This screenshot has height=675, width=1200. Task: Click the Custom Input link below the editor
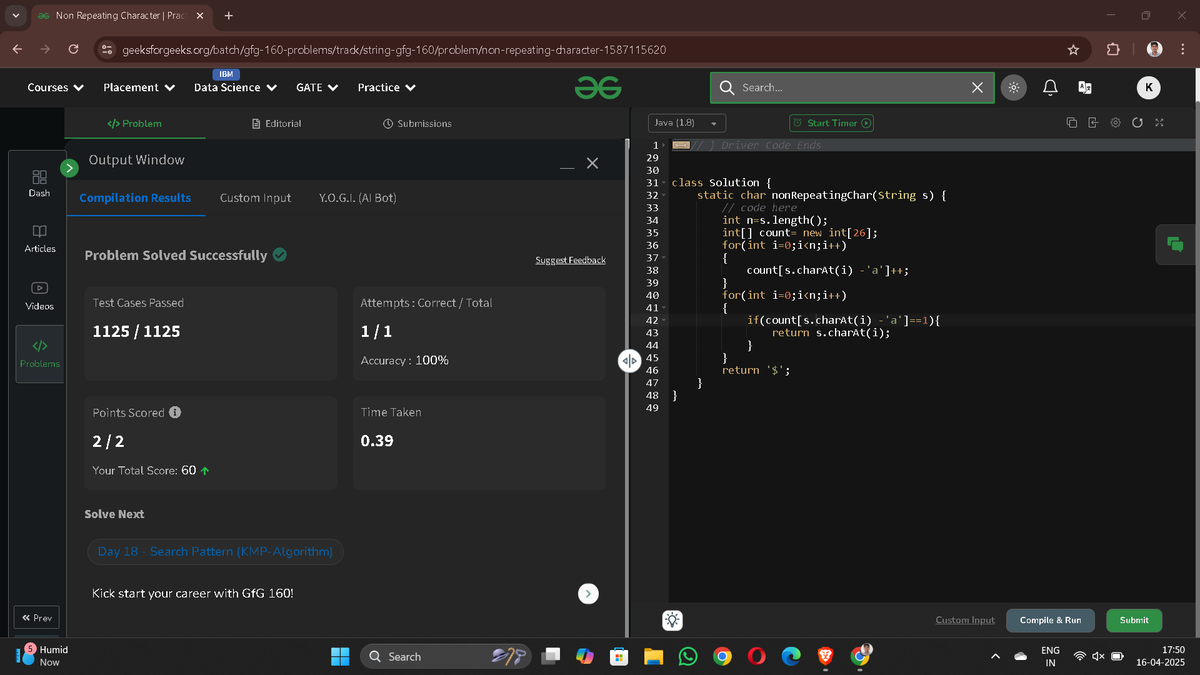point(965,620)
